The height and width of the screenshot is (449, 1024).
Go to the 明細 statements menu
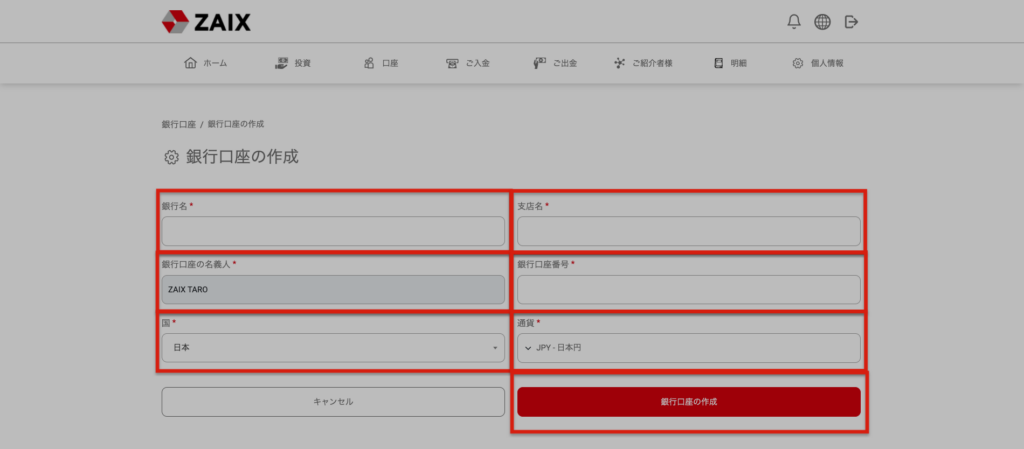[730, 63]
